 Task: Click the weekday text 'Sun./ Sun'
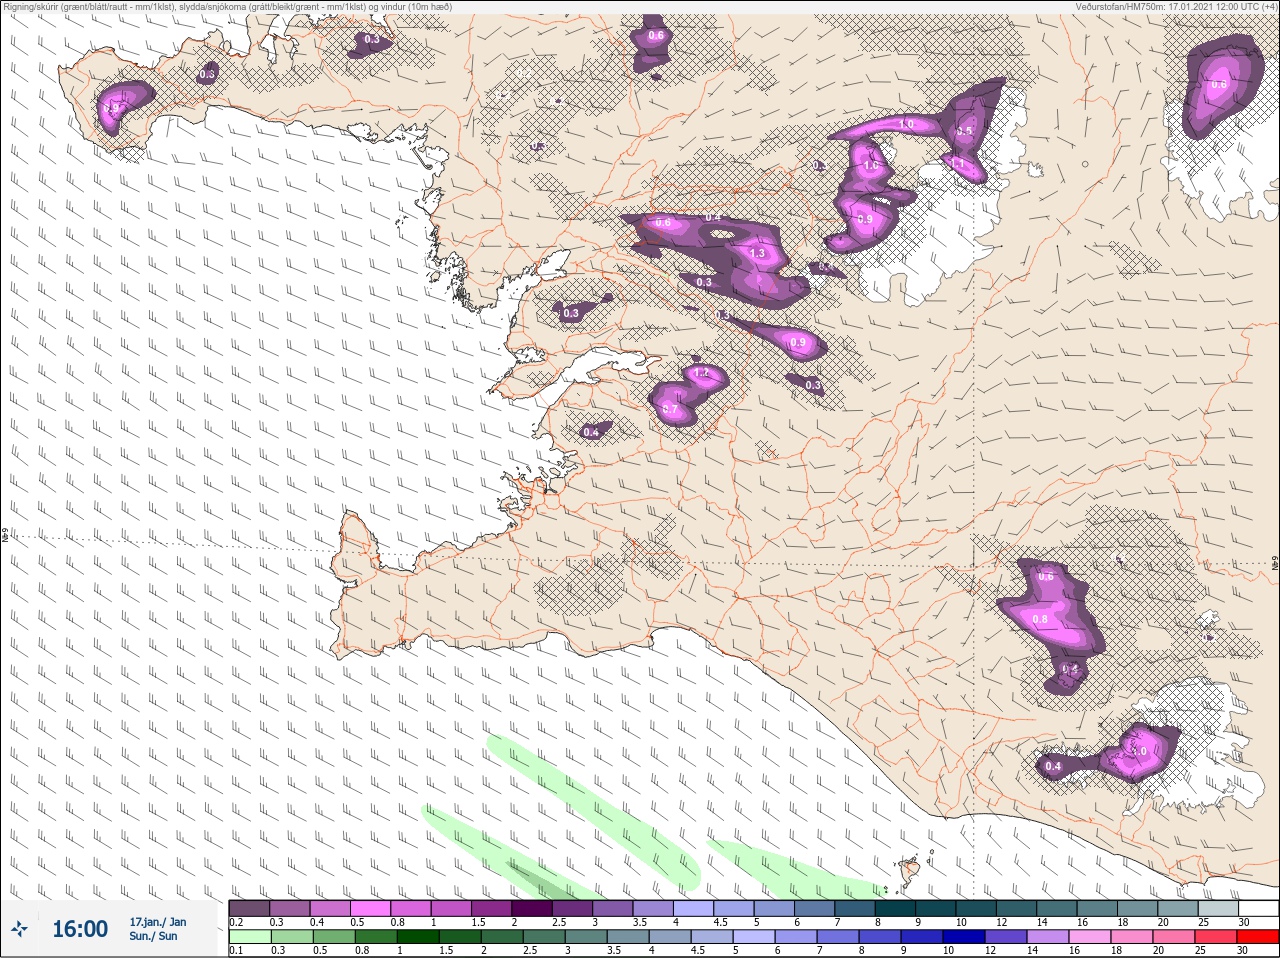pyautogui.click(x=153, y=936)
